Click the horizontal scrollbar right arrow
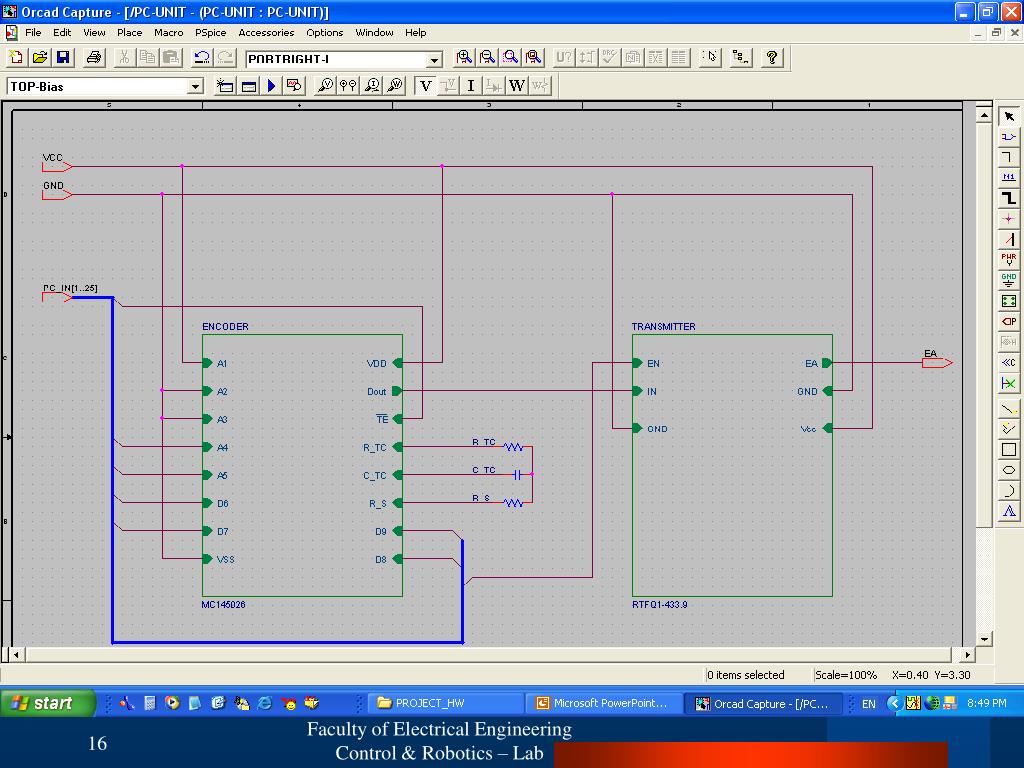Image resolution: width=1024 pixels, height=768 pixels. click(967, 654)
